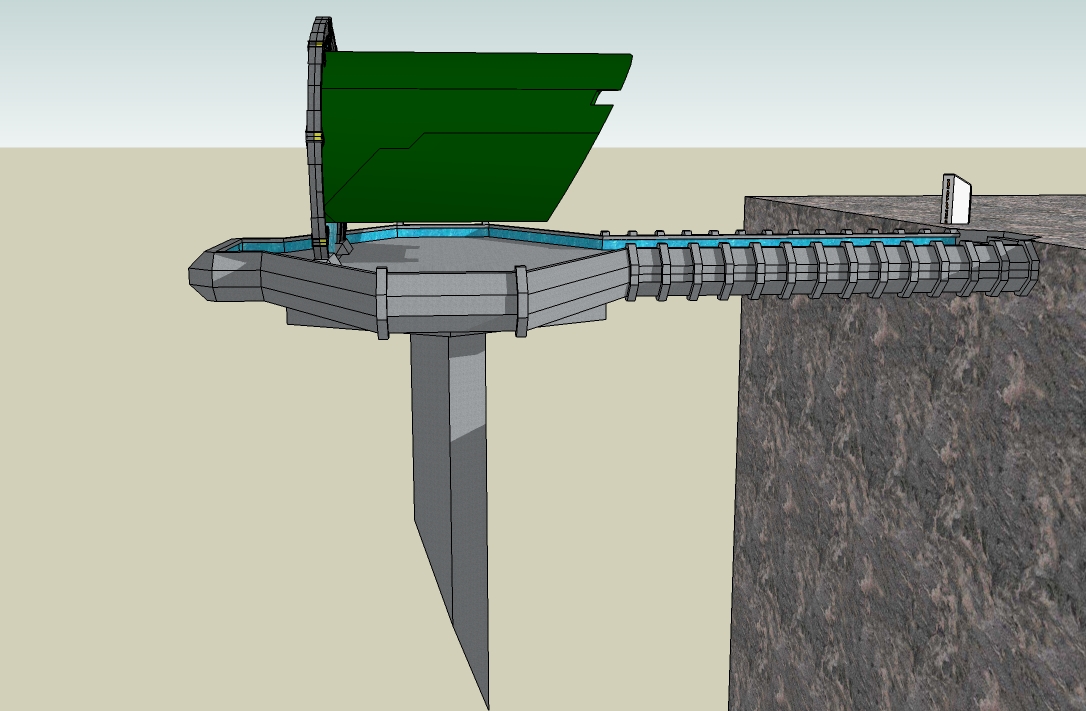This screenshot has height=711, width=1086.
Task: Click the pointed left nose of the platform
Action: (215, 274)
